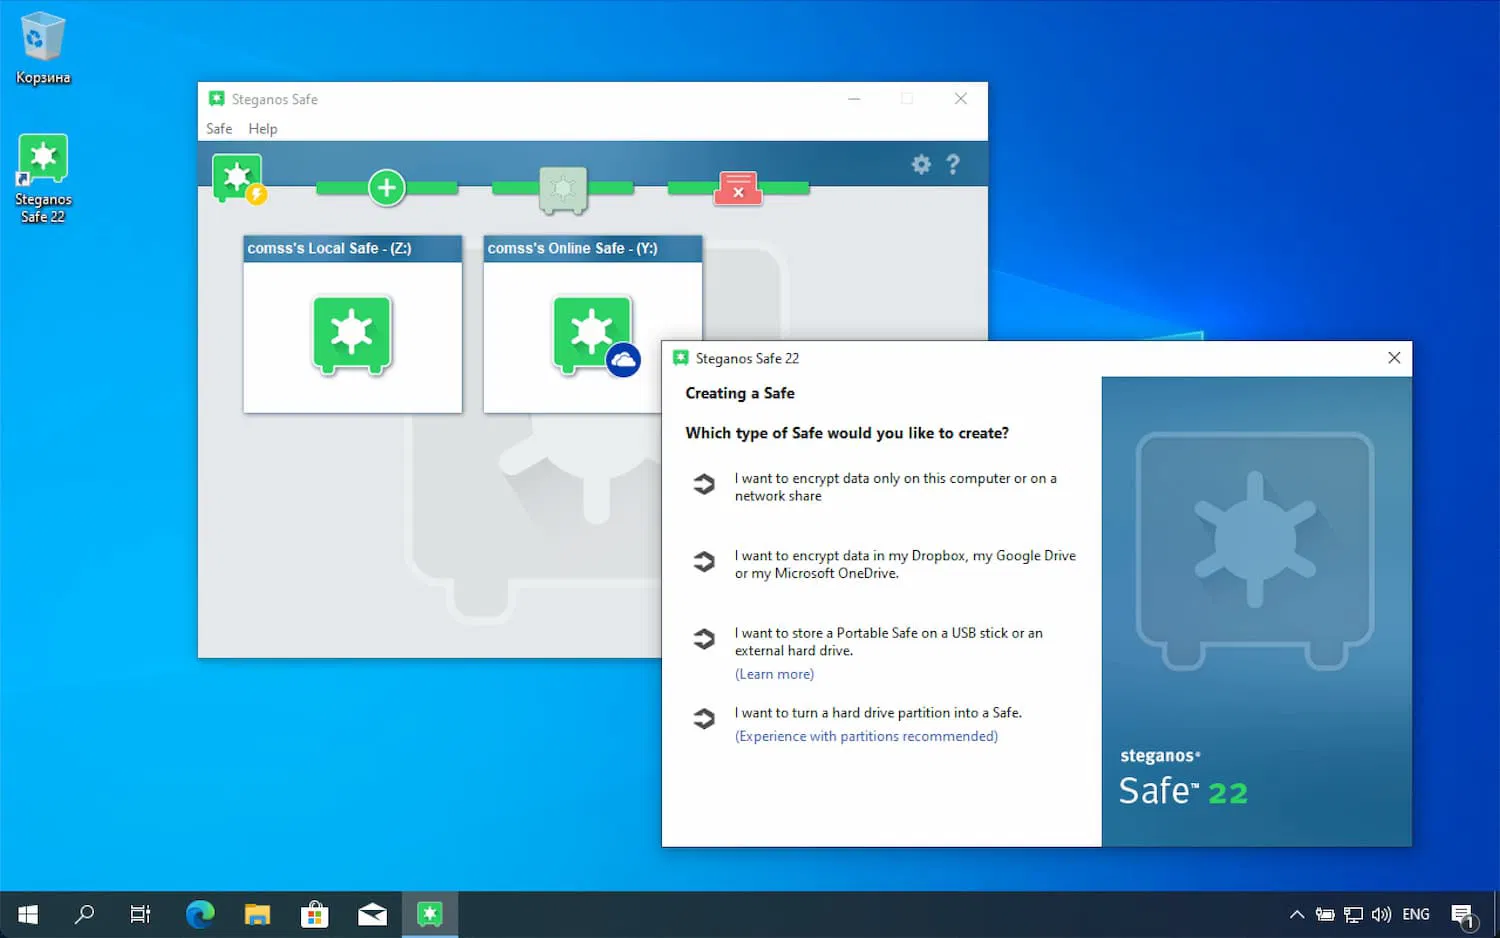Choose turn hard drive partition into Safe
The height and width of the screenshot is (938, 1500).
(x=878, y=713)
